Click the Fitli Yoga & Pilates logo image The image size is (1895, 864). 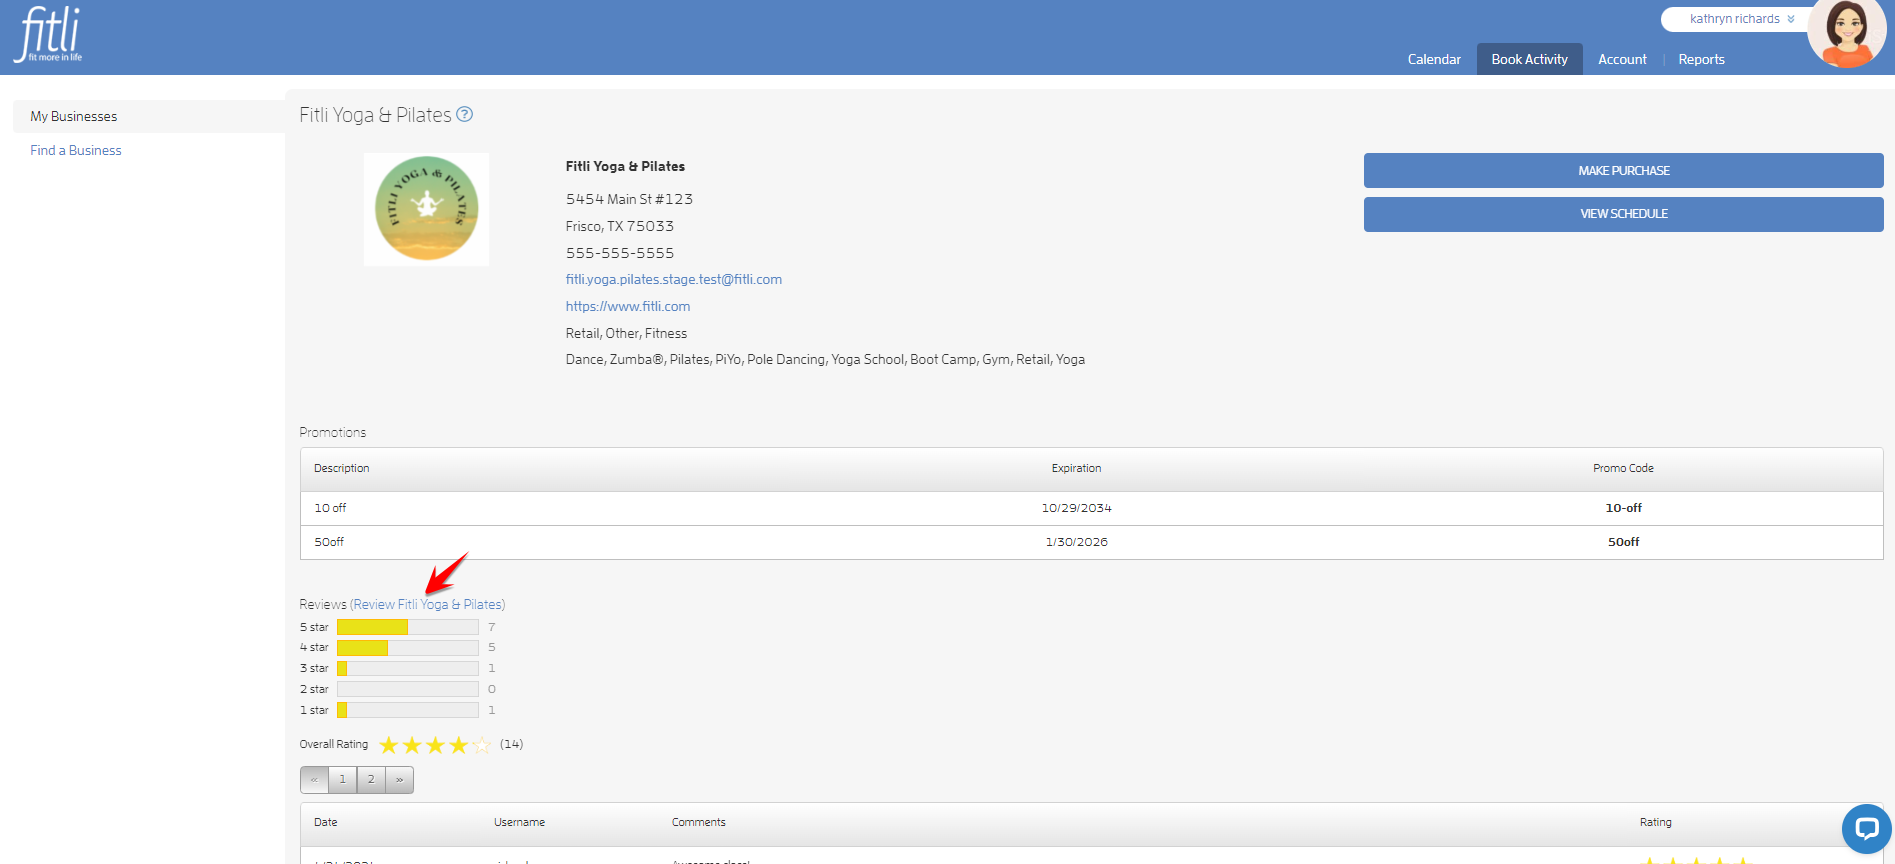click(426, 209)
